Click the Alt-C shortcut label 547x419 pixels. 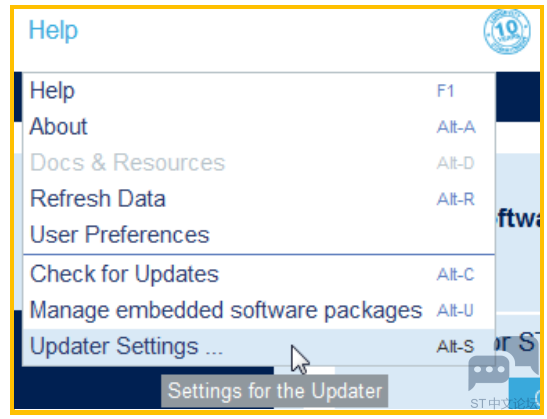pos(455,275)
